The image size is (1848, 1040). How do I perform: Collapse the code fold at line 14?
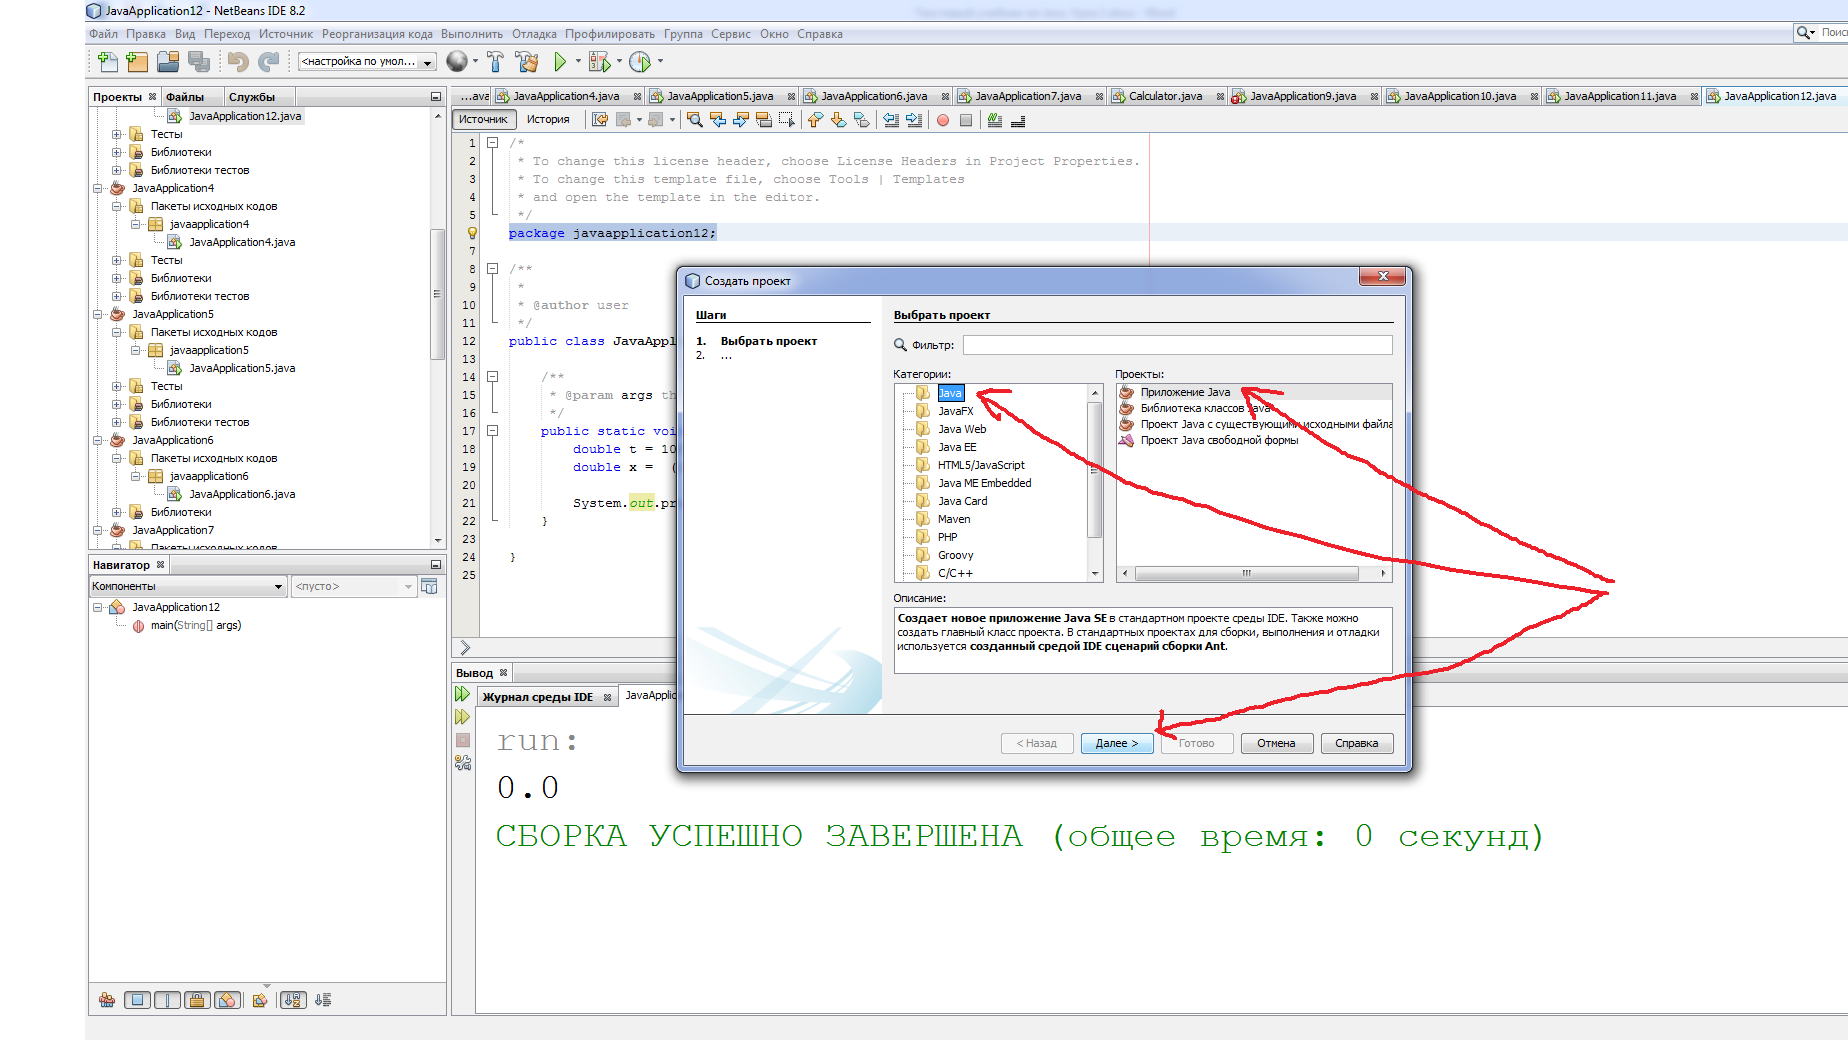(x=492, y=377)
